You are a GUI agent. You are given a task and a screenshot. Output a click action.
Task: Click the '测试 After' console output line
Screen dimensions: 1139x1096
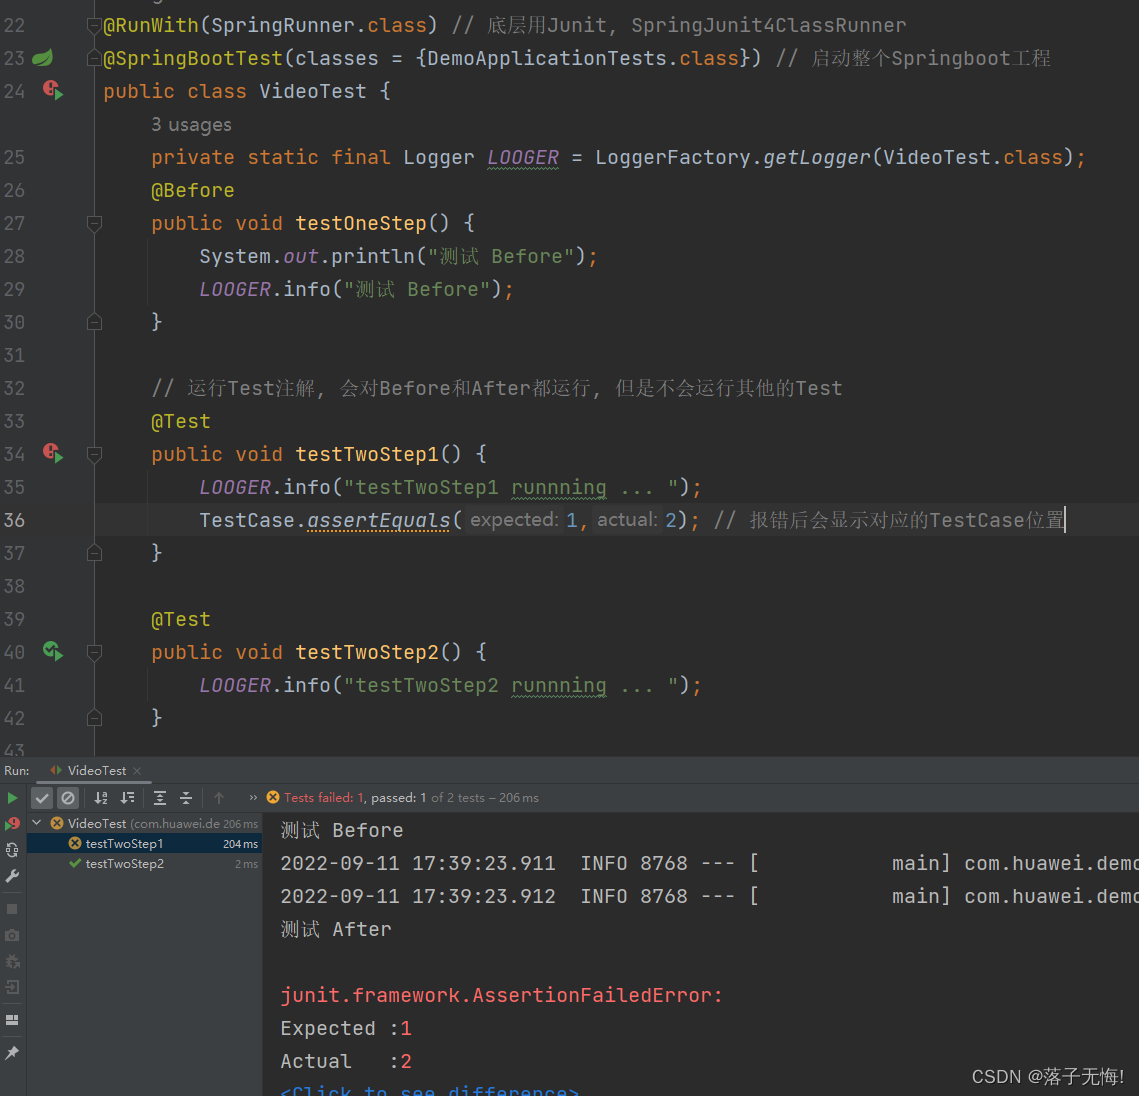(336, 929)
